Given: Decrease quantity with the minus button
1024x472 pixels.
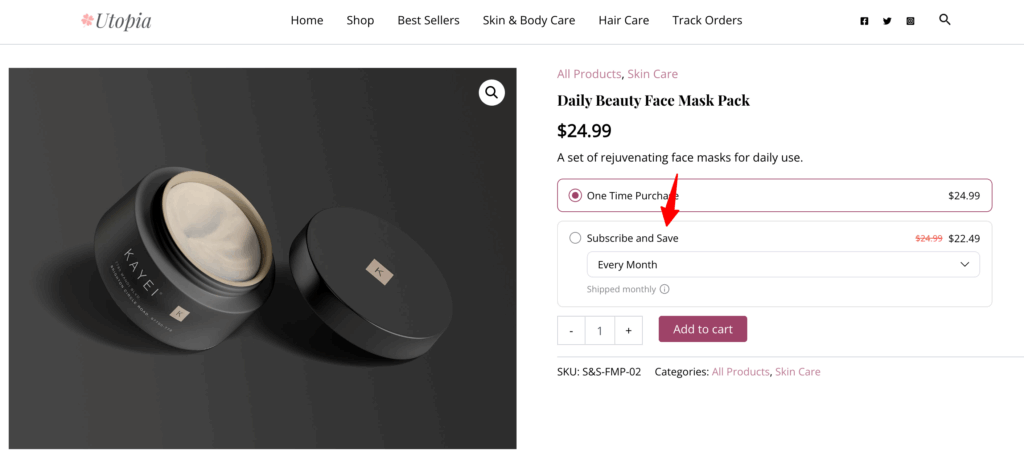Looking at the screenshot, I should pyautogui.click(x=571, y=330).
